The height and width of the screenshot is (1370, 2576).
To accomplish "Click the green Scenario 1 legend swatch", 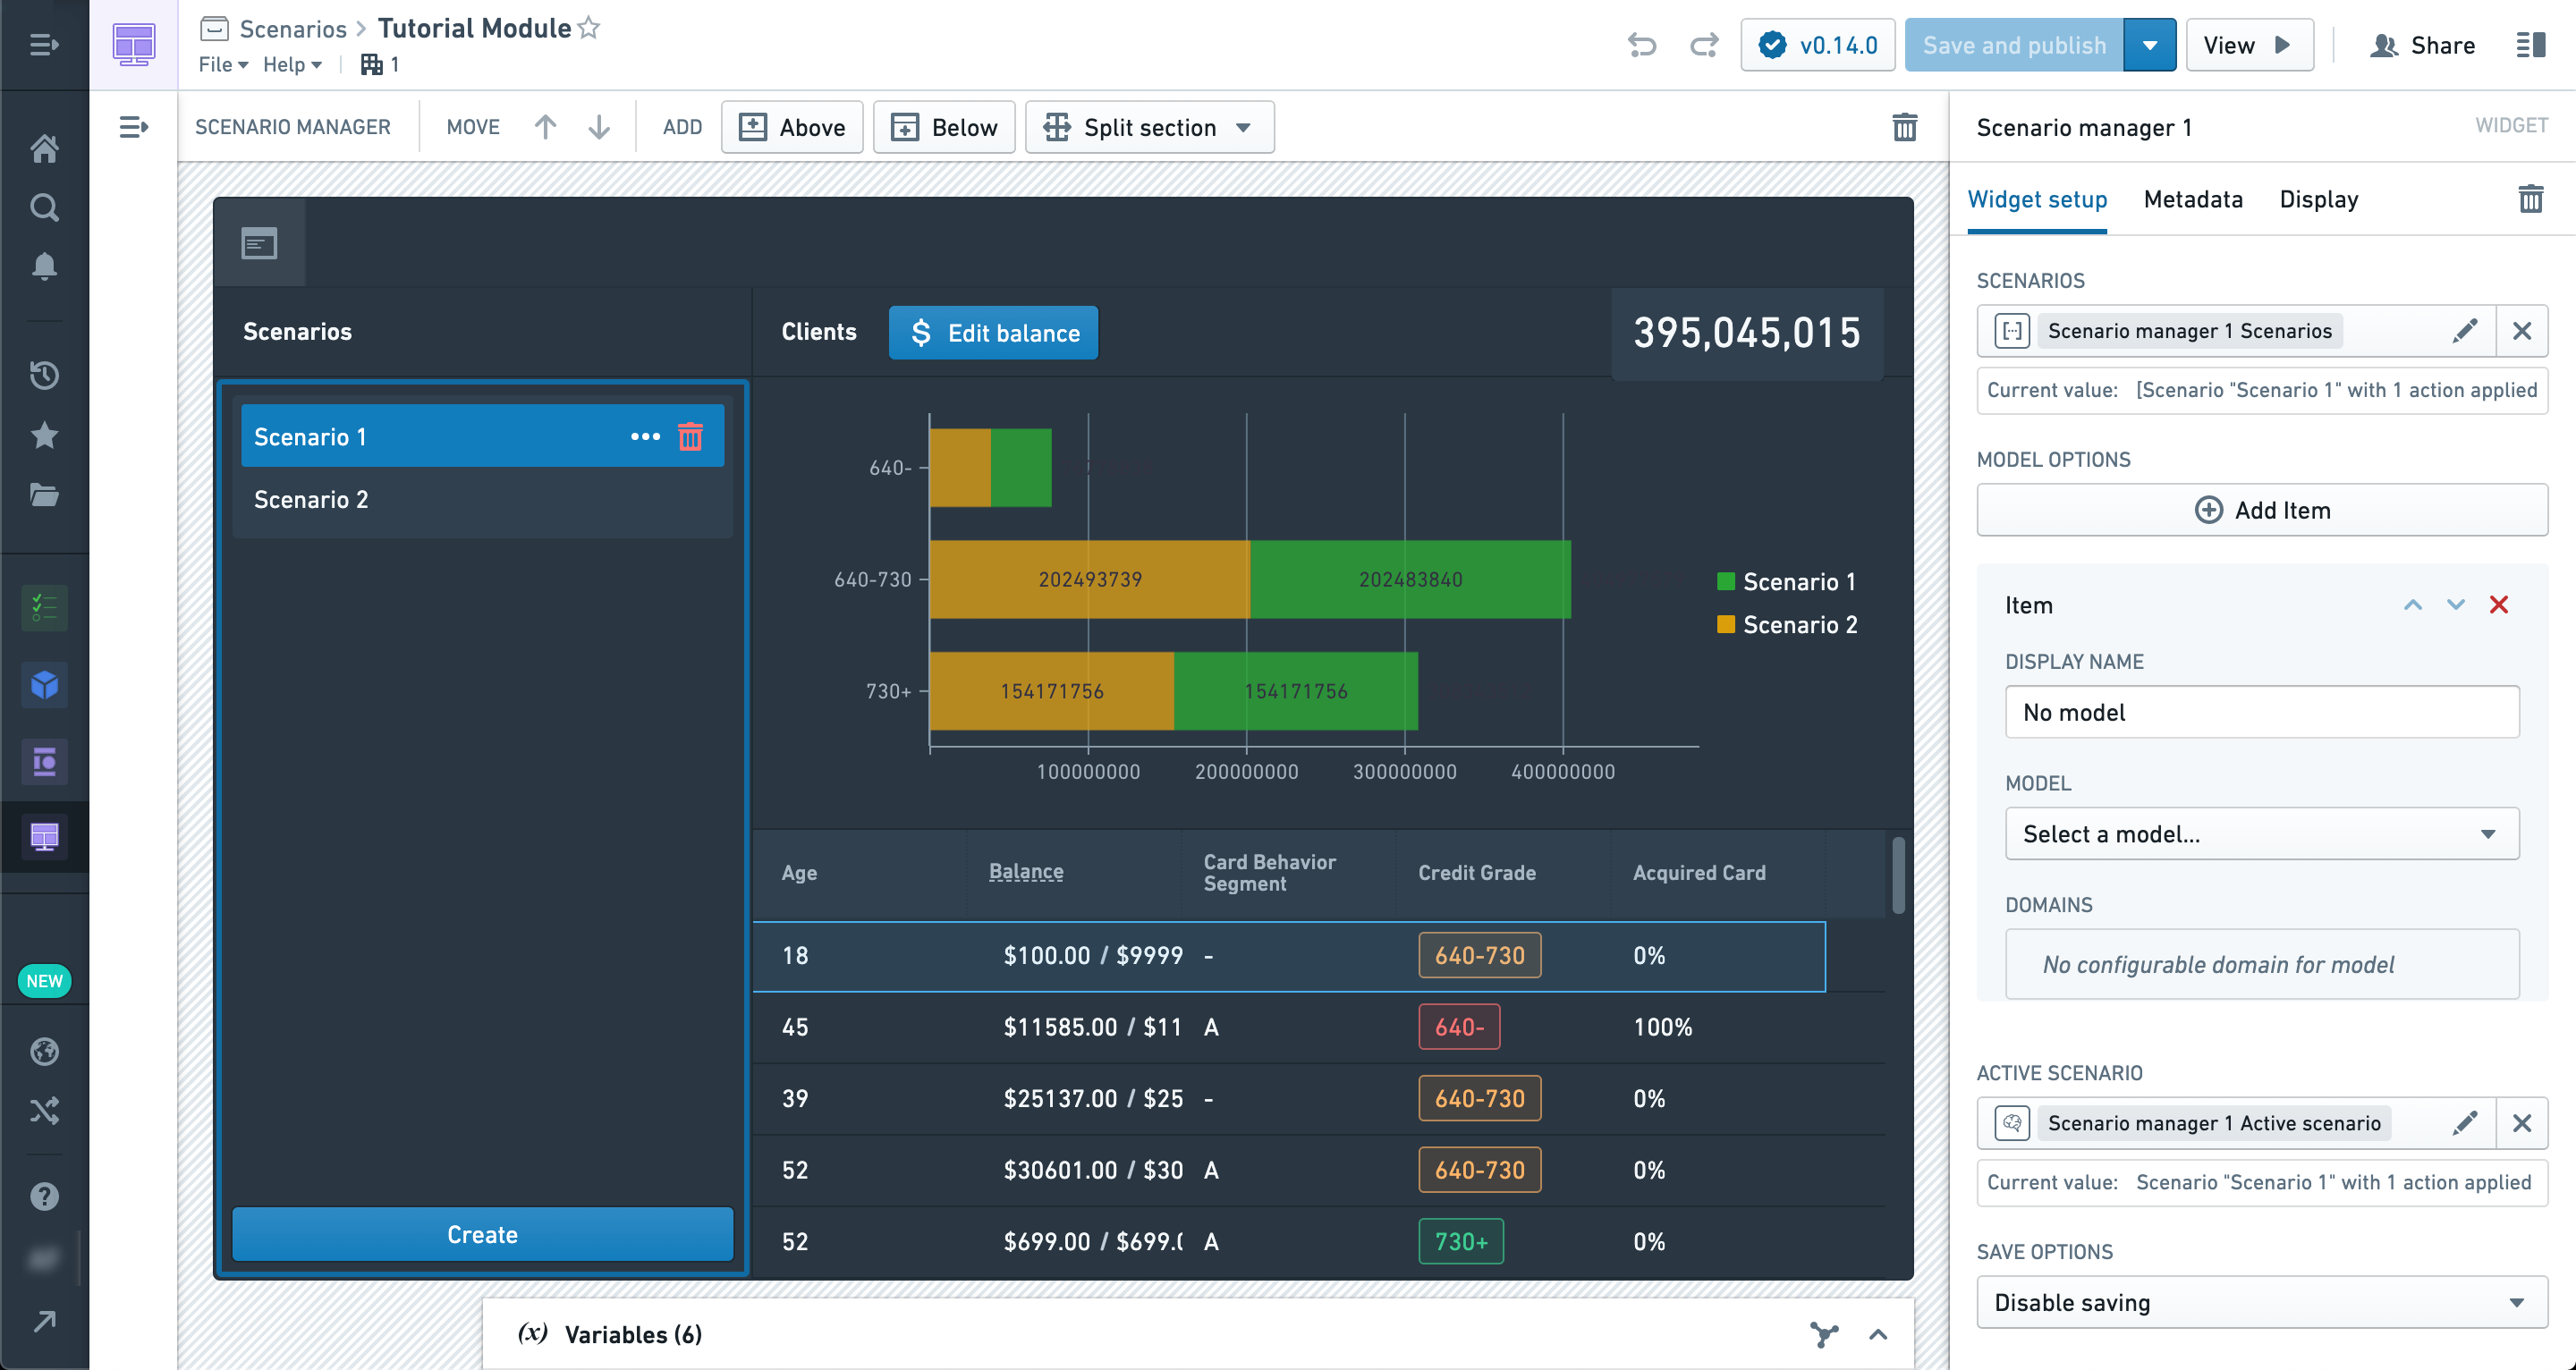I will click(1725, 581).
